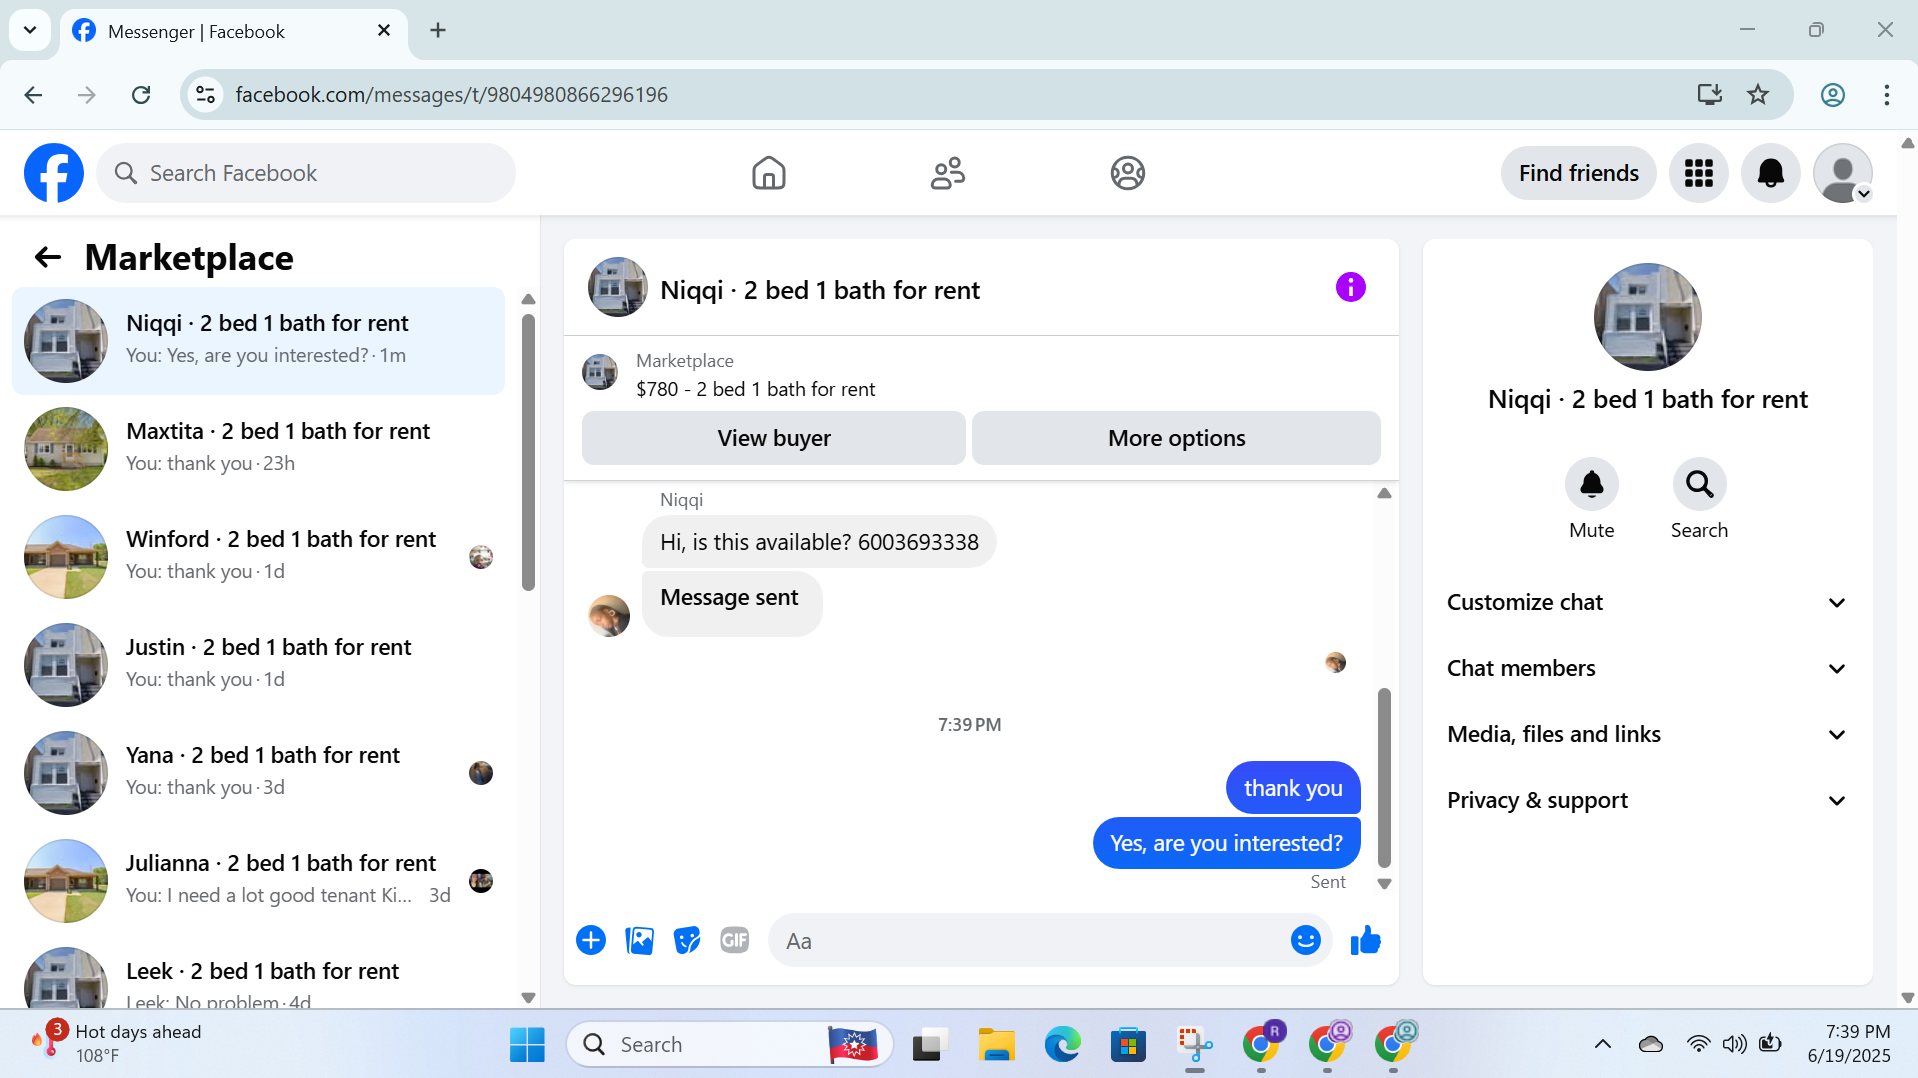Open Yana 2 bed 1 bath conversation
Viewport: 1918px width, 1078px height.
[258, 773]
